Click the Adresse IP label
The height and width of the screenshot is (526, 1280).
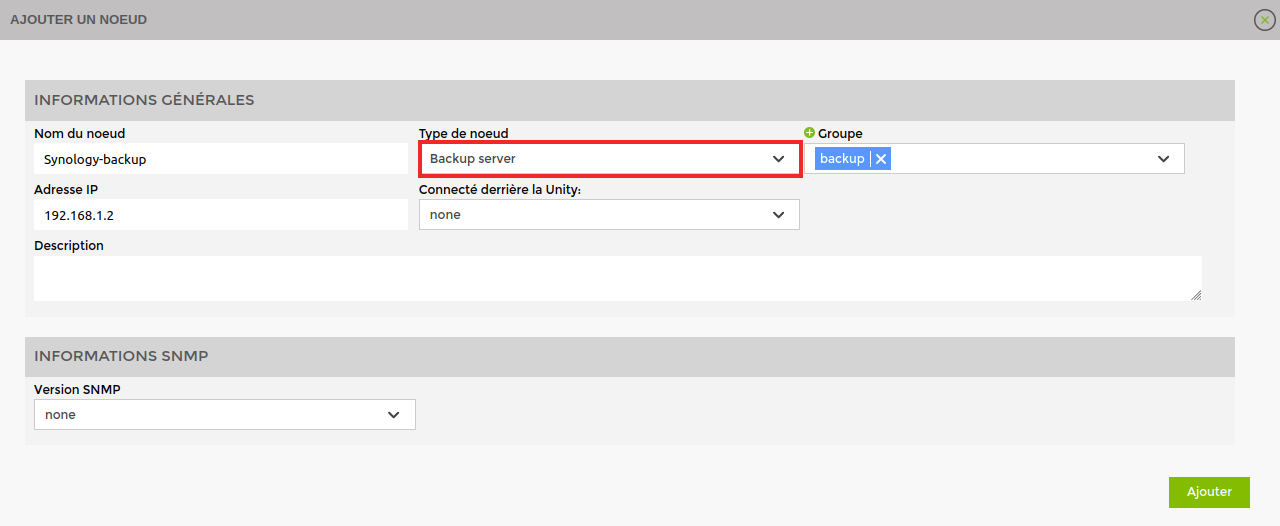(66, 189)
